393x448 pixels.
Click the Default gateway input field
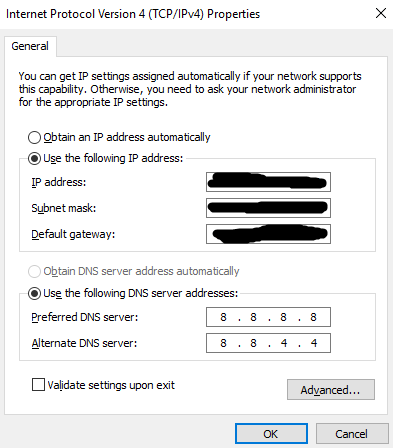[268, 234]
